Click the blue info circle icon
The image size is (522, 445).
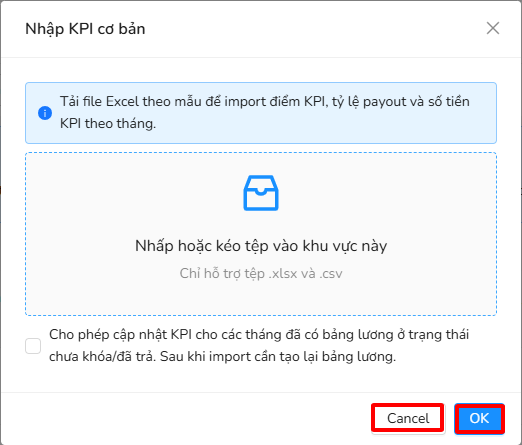point(45,113)
